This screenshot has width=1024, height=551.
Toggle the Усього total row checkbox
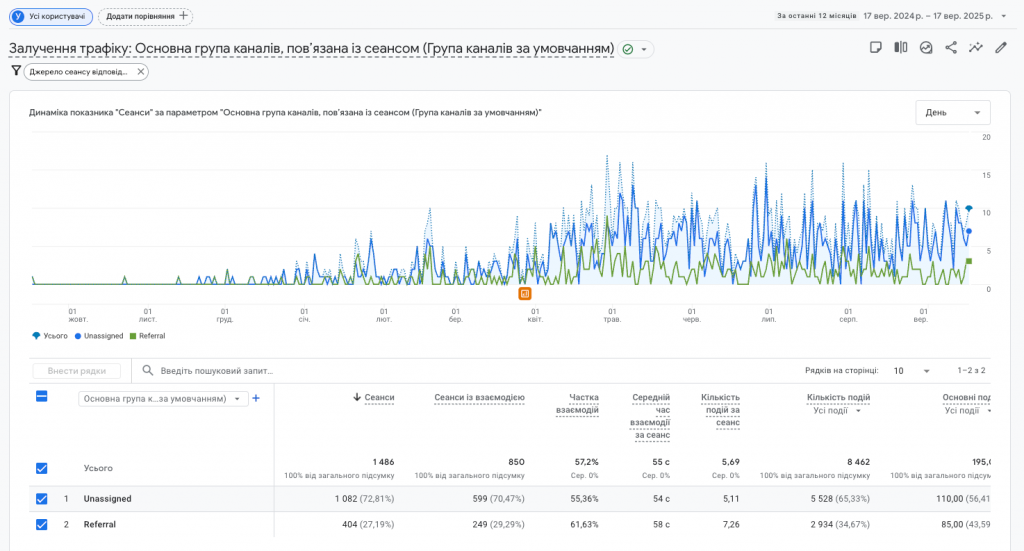click(x=41, y=468)
